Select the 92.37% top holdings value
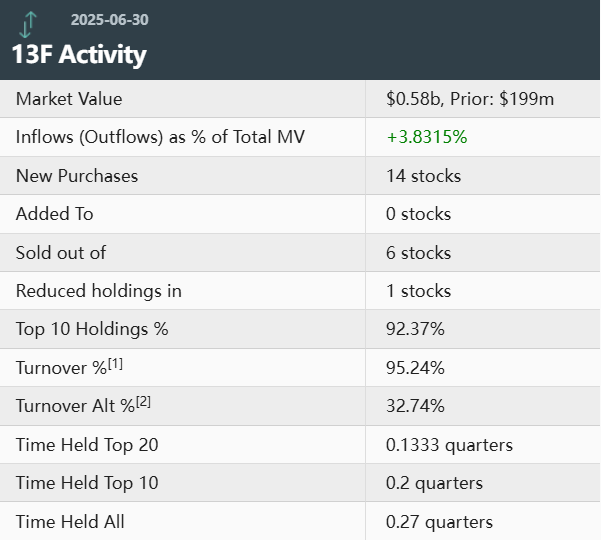Viewport: 601px width, 540px height. click(415, 329)
